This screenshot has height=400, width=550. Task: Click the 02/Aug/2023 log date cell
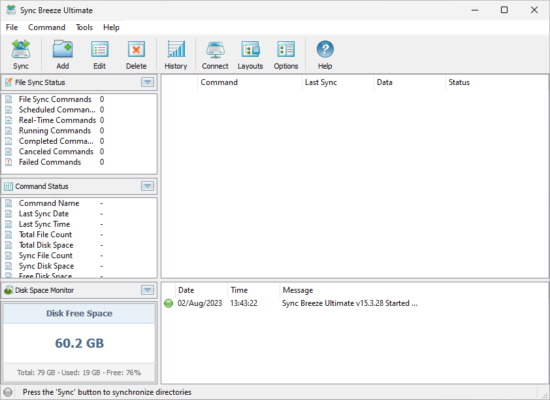tap(200, 303)
